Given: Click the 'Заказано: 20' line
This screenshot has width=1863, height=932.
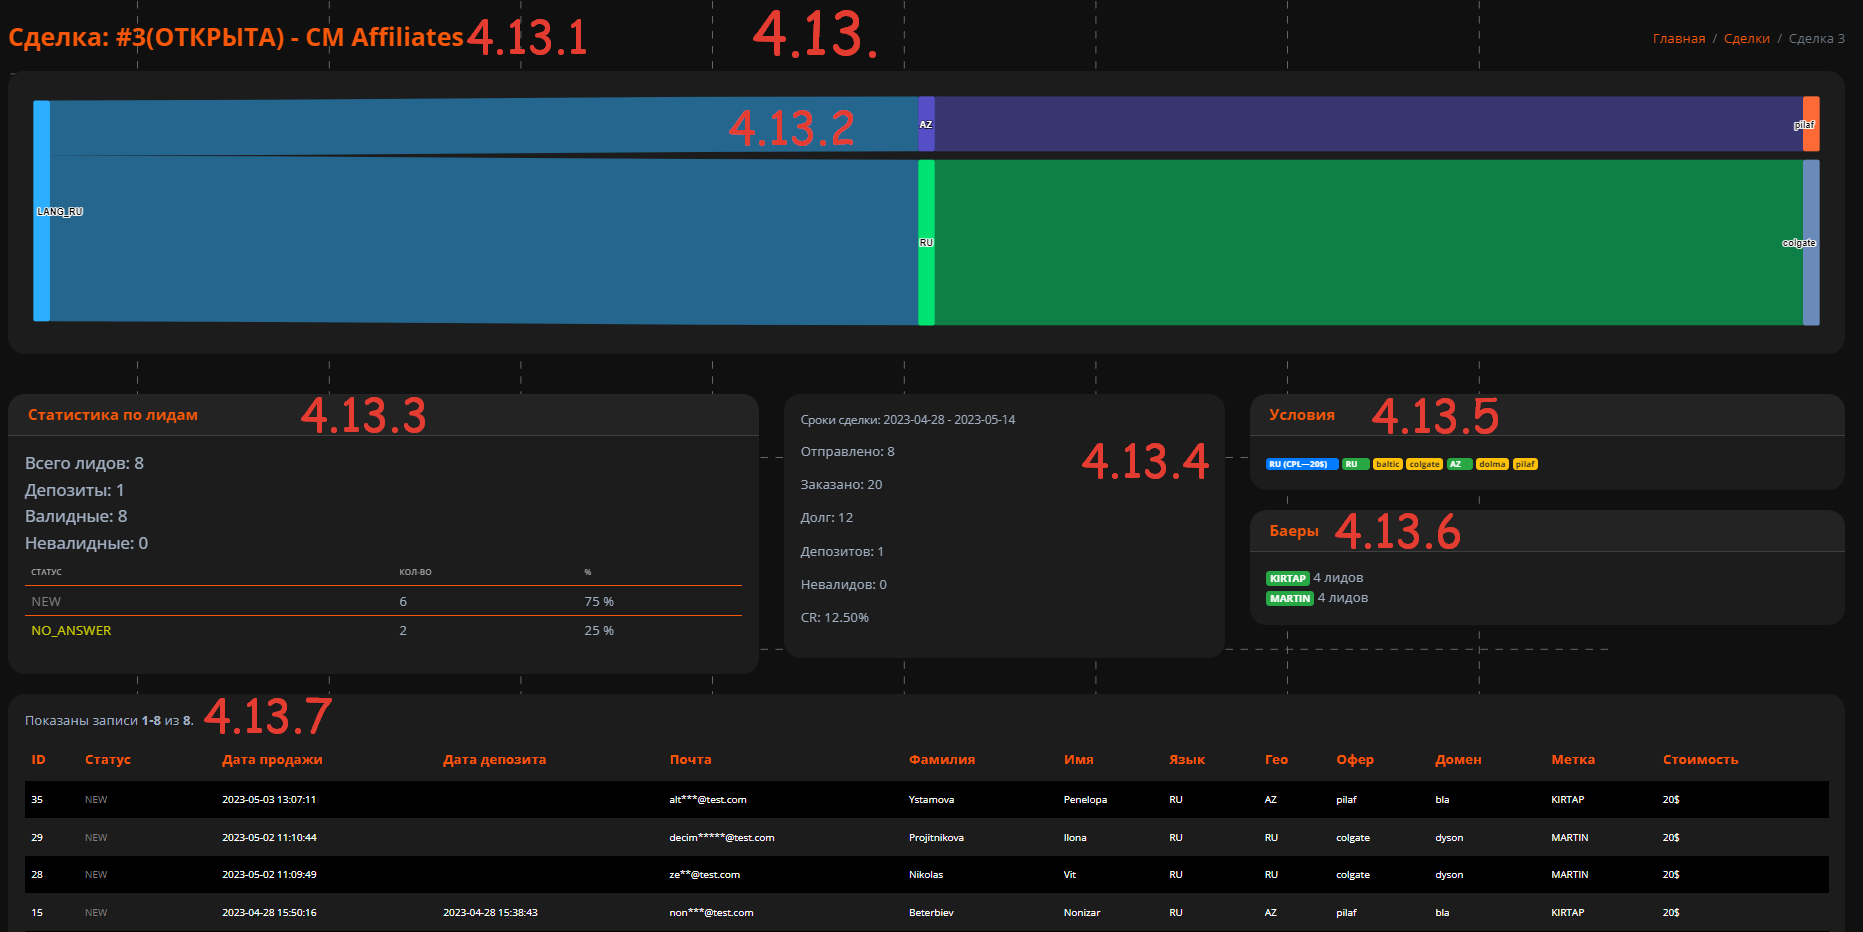Looking at the screenshot, I should [841, 485].
